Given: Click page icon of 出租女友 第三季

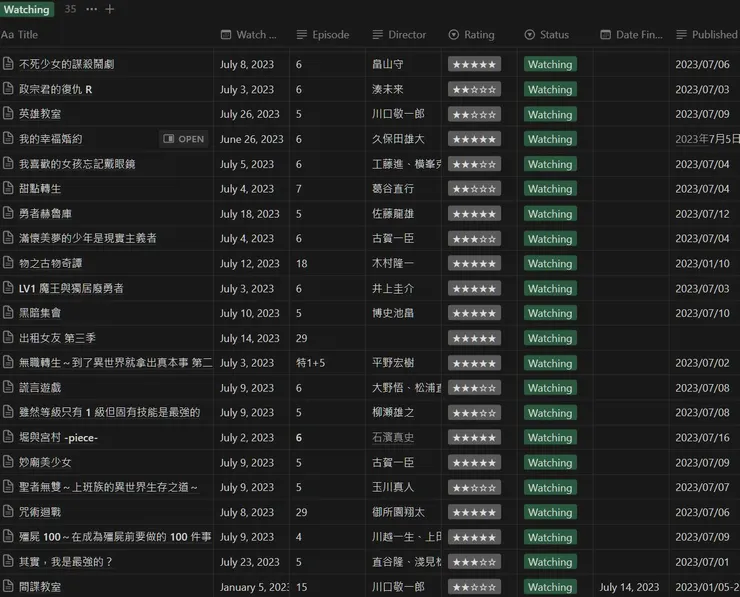Looking at the screenshot, I should 8,337.
